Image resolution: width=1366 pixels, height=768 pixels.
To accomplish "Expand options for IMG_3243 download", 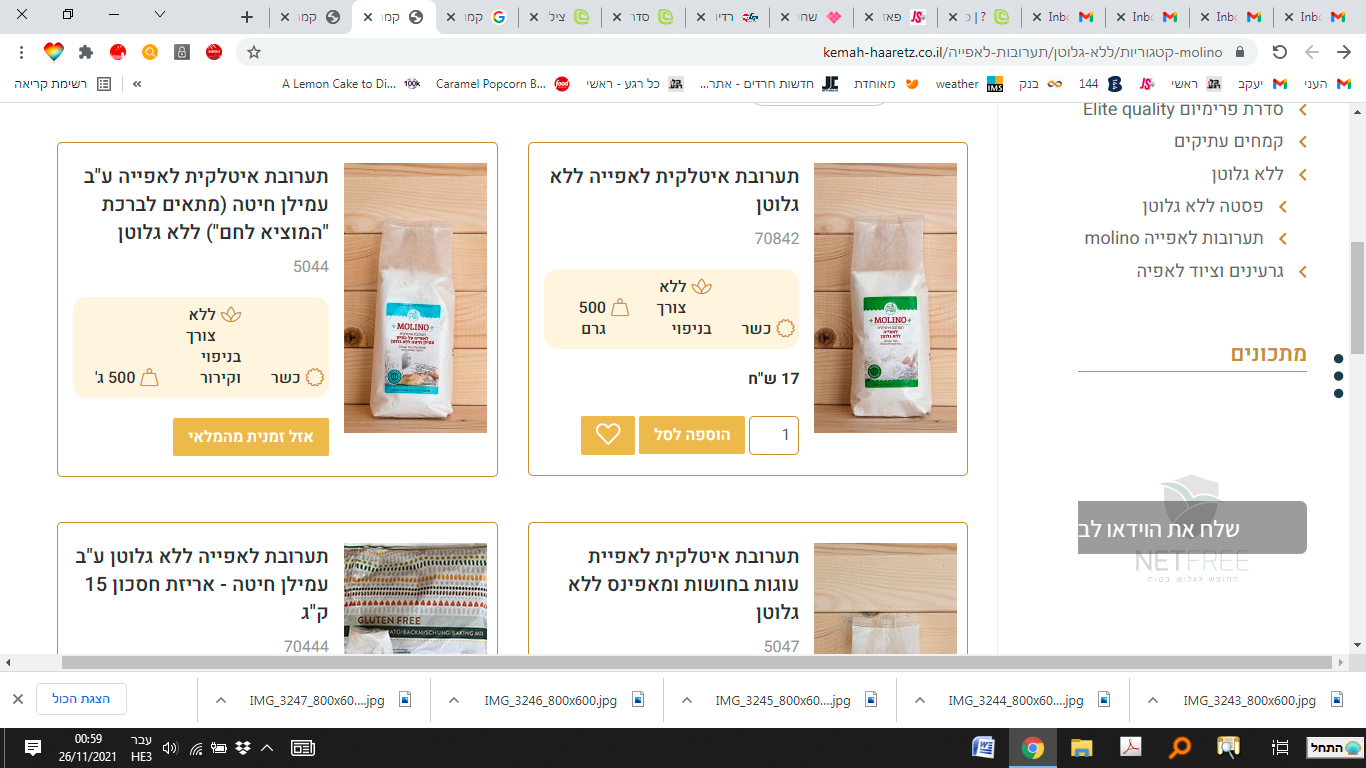I will (x=1153, y=700).
